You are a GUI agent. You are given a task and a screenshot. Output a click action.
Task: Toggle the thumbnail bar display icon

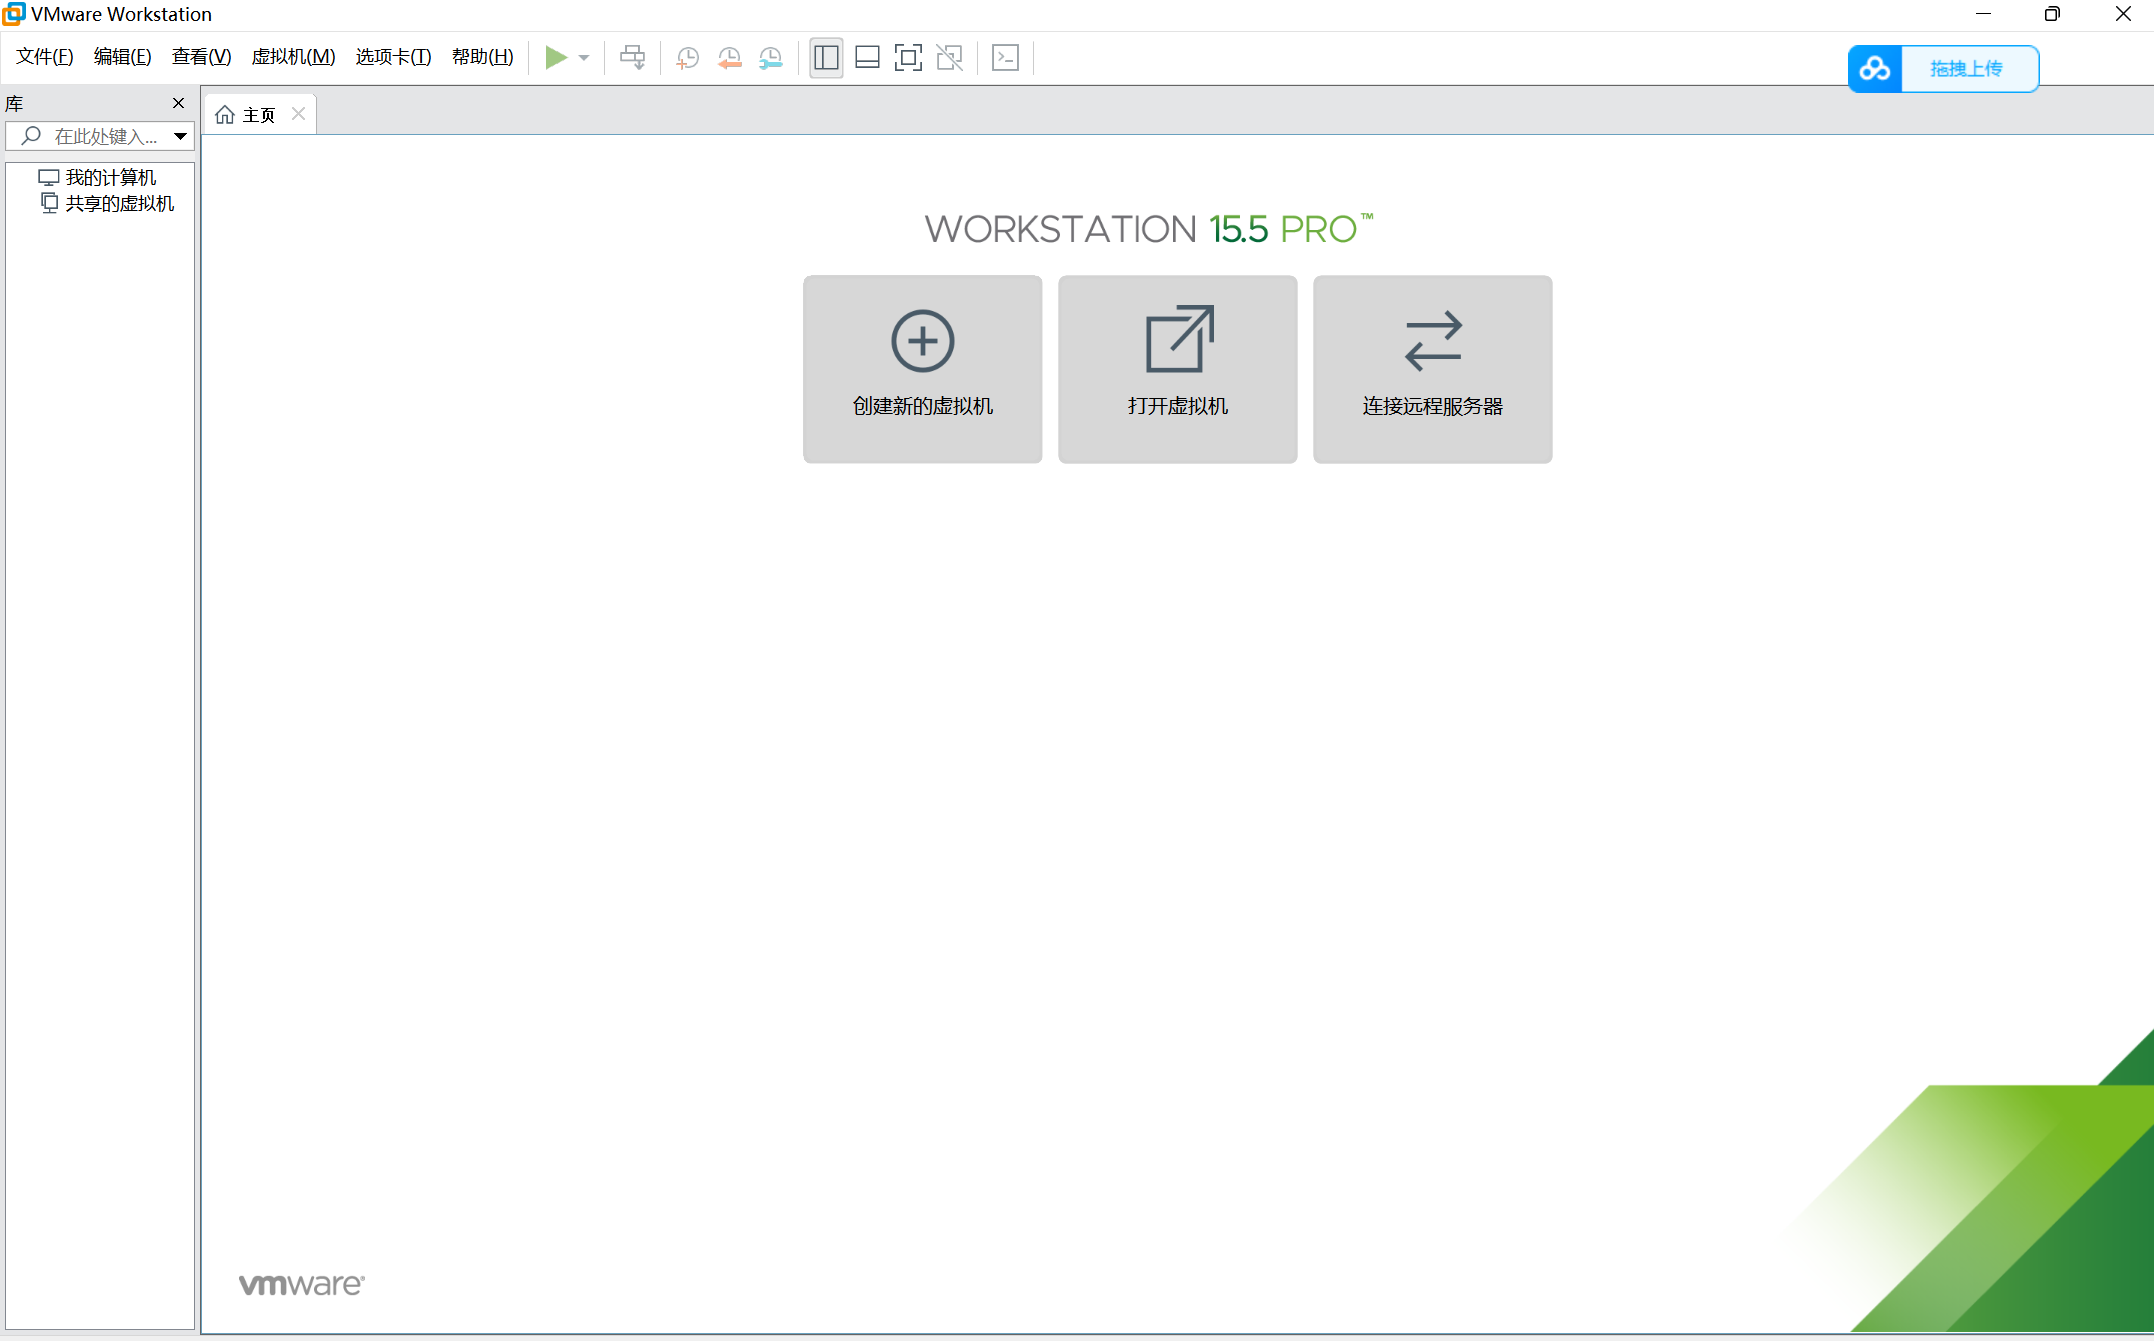pos(867,57)
